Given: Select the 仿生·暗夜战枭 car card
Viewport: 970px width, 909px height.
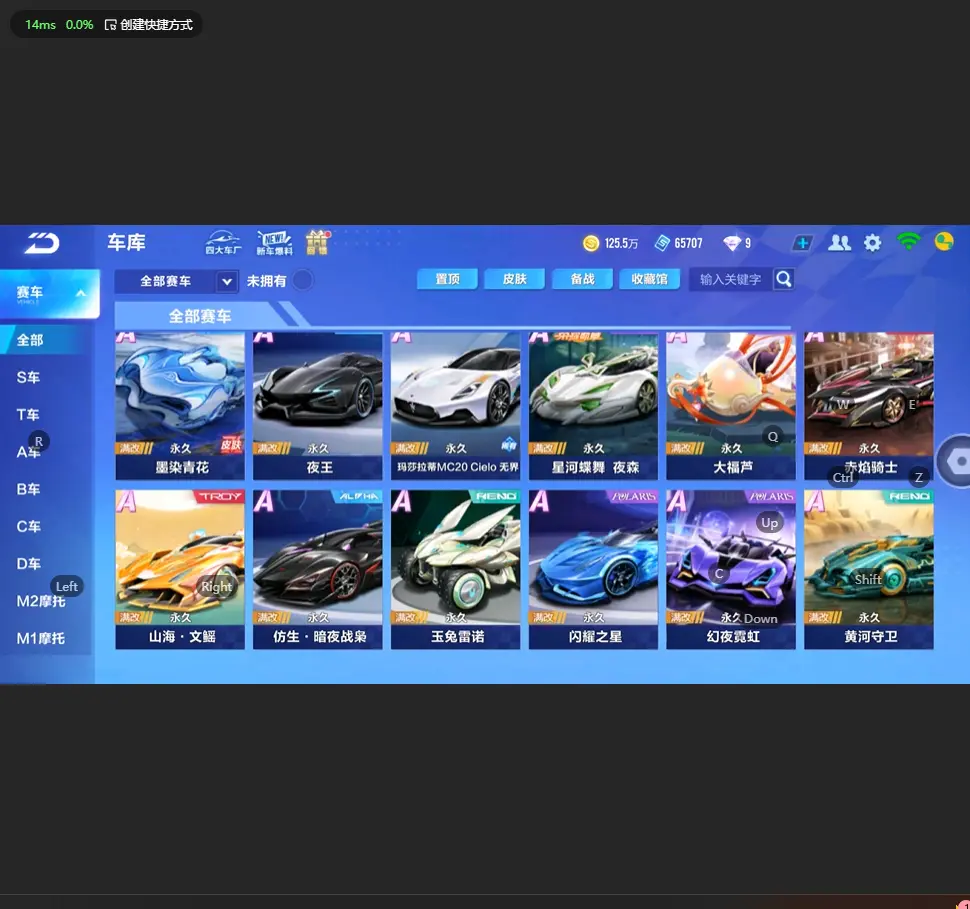Looking at the screenshot, I should (318, 569).
